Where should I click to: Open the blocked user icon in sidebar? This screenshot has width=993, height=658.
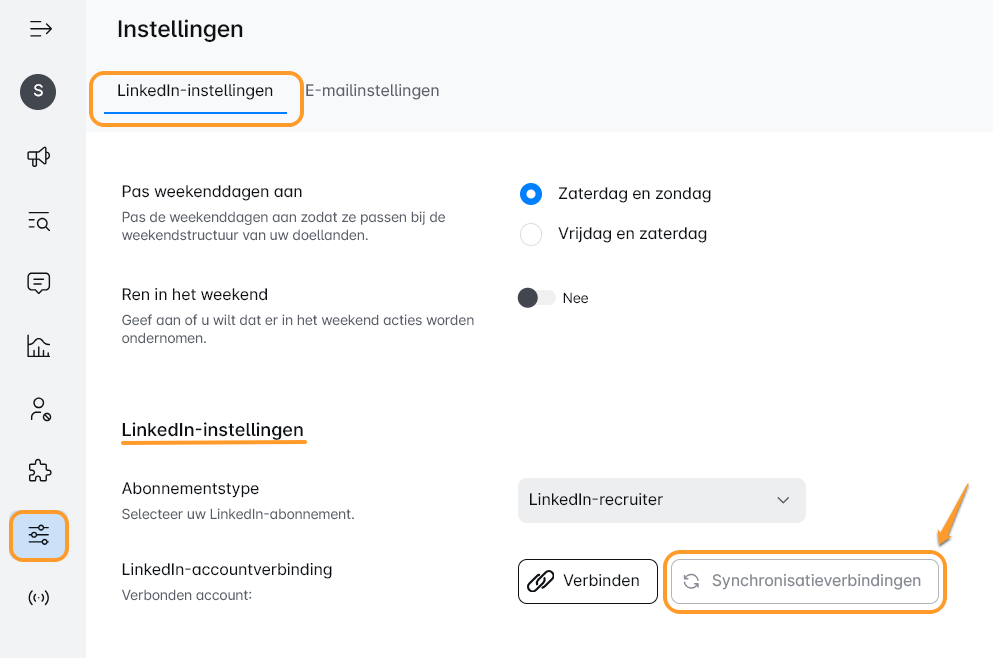pos(39,409)
